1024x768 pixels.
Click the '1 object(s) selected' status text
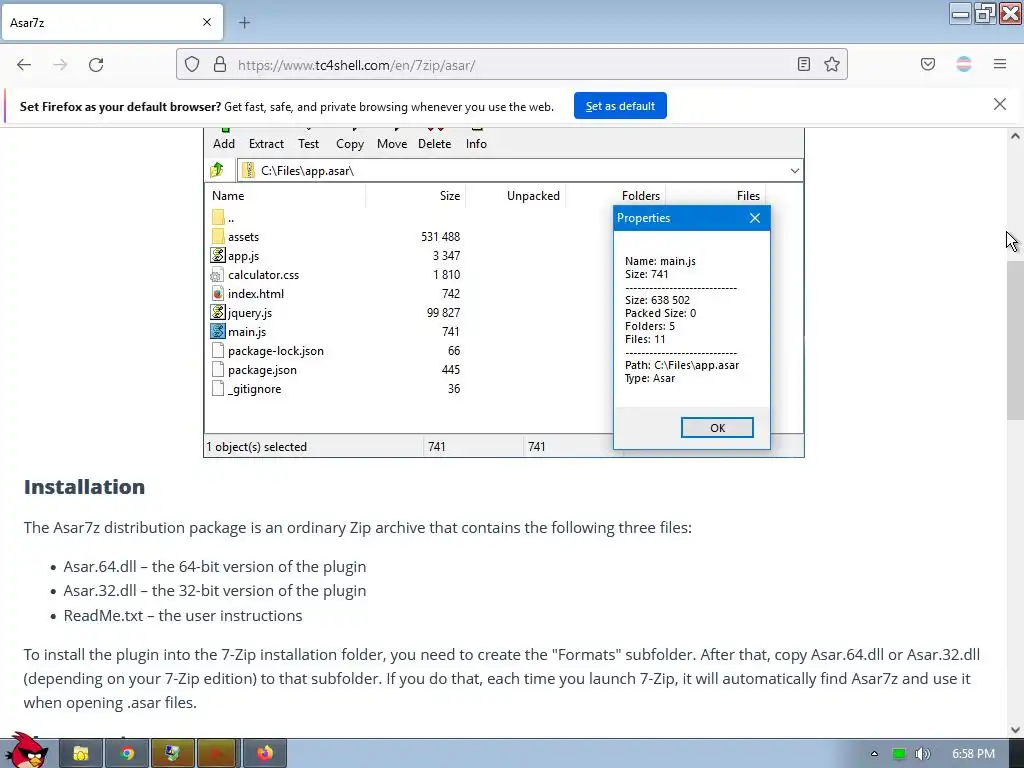pos(257,447)
